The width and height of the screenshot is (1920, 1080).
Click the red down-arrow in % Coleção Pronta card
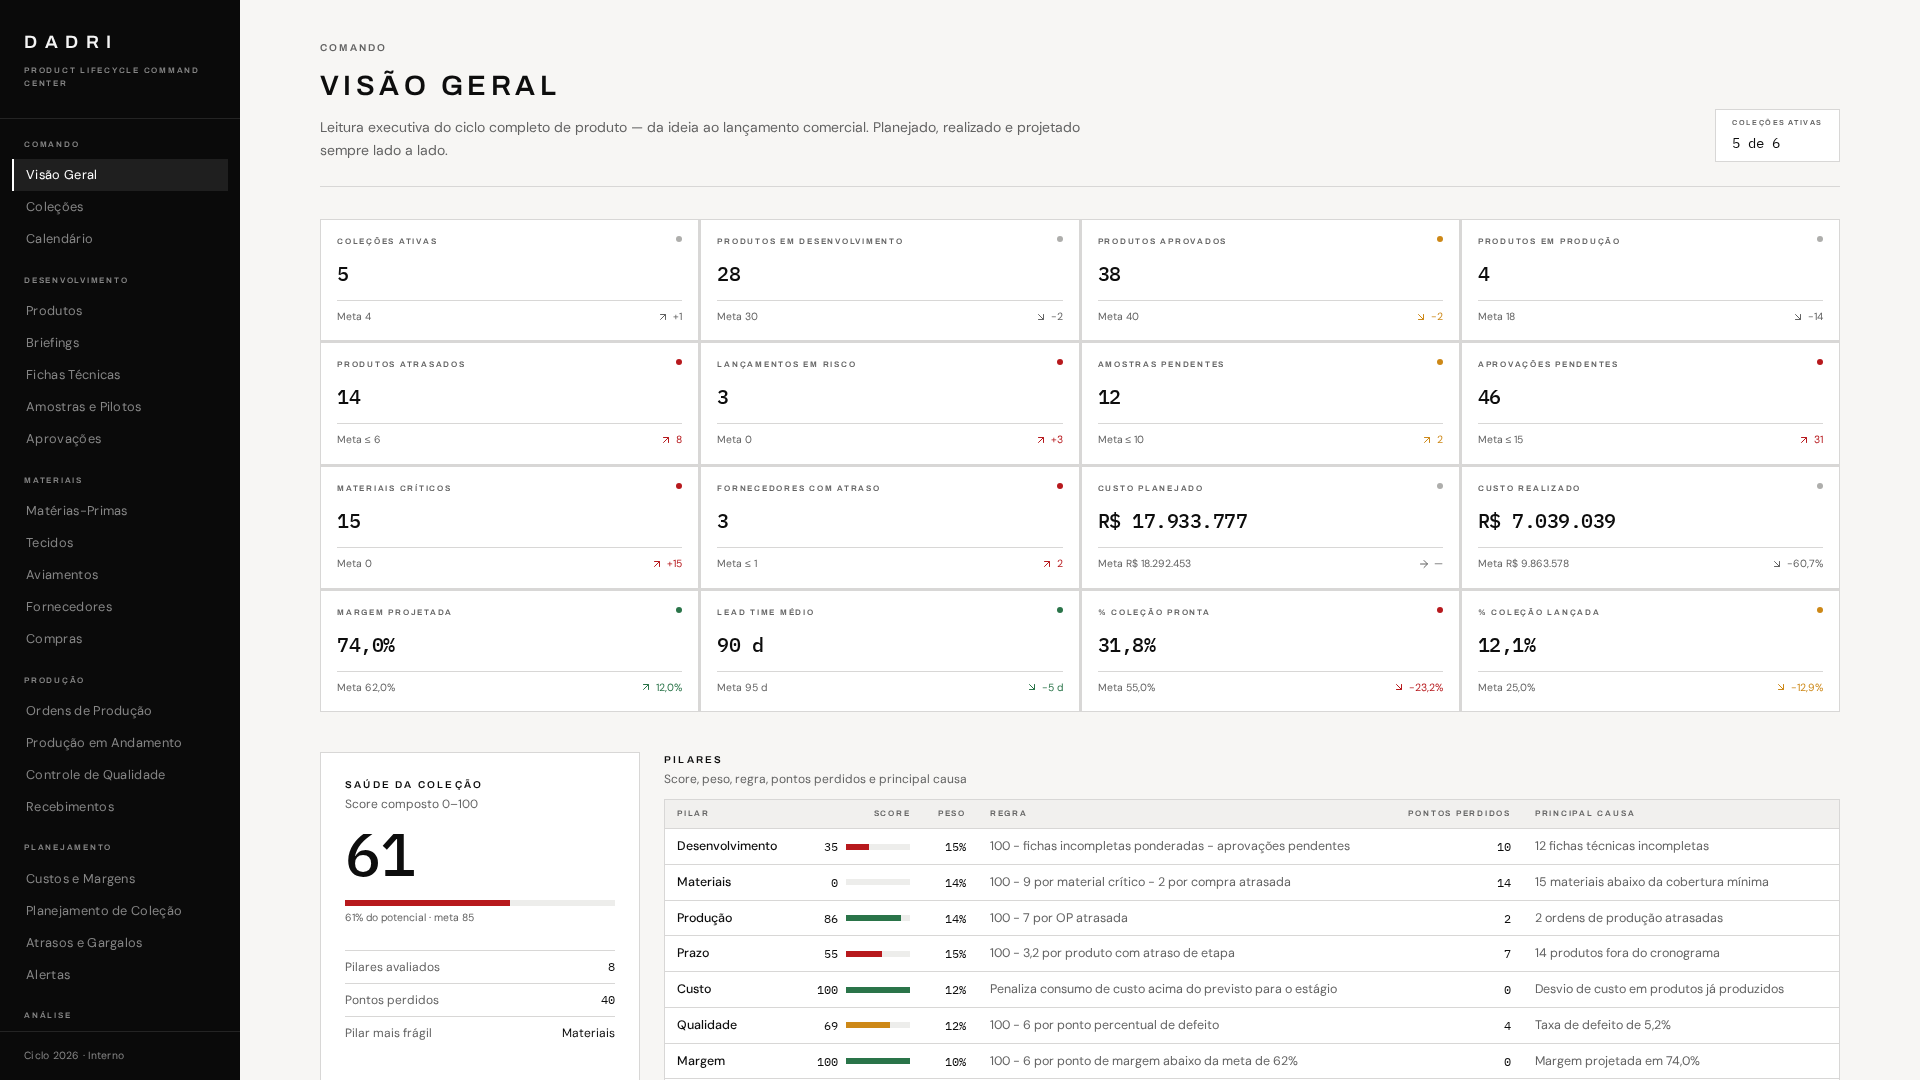tap(1398, 687)
